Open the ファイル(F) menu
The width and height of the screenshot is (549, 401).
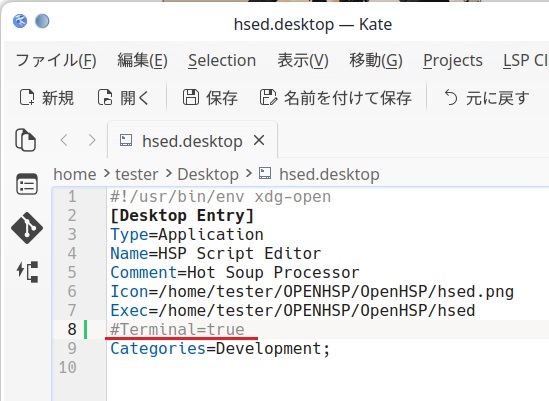click(x=56, y=61)
